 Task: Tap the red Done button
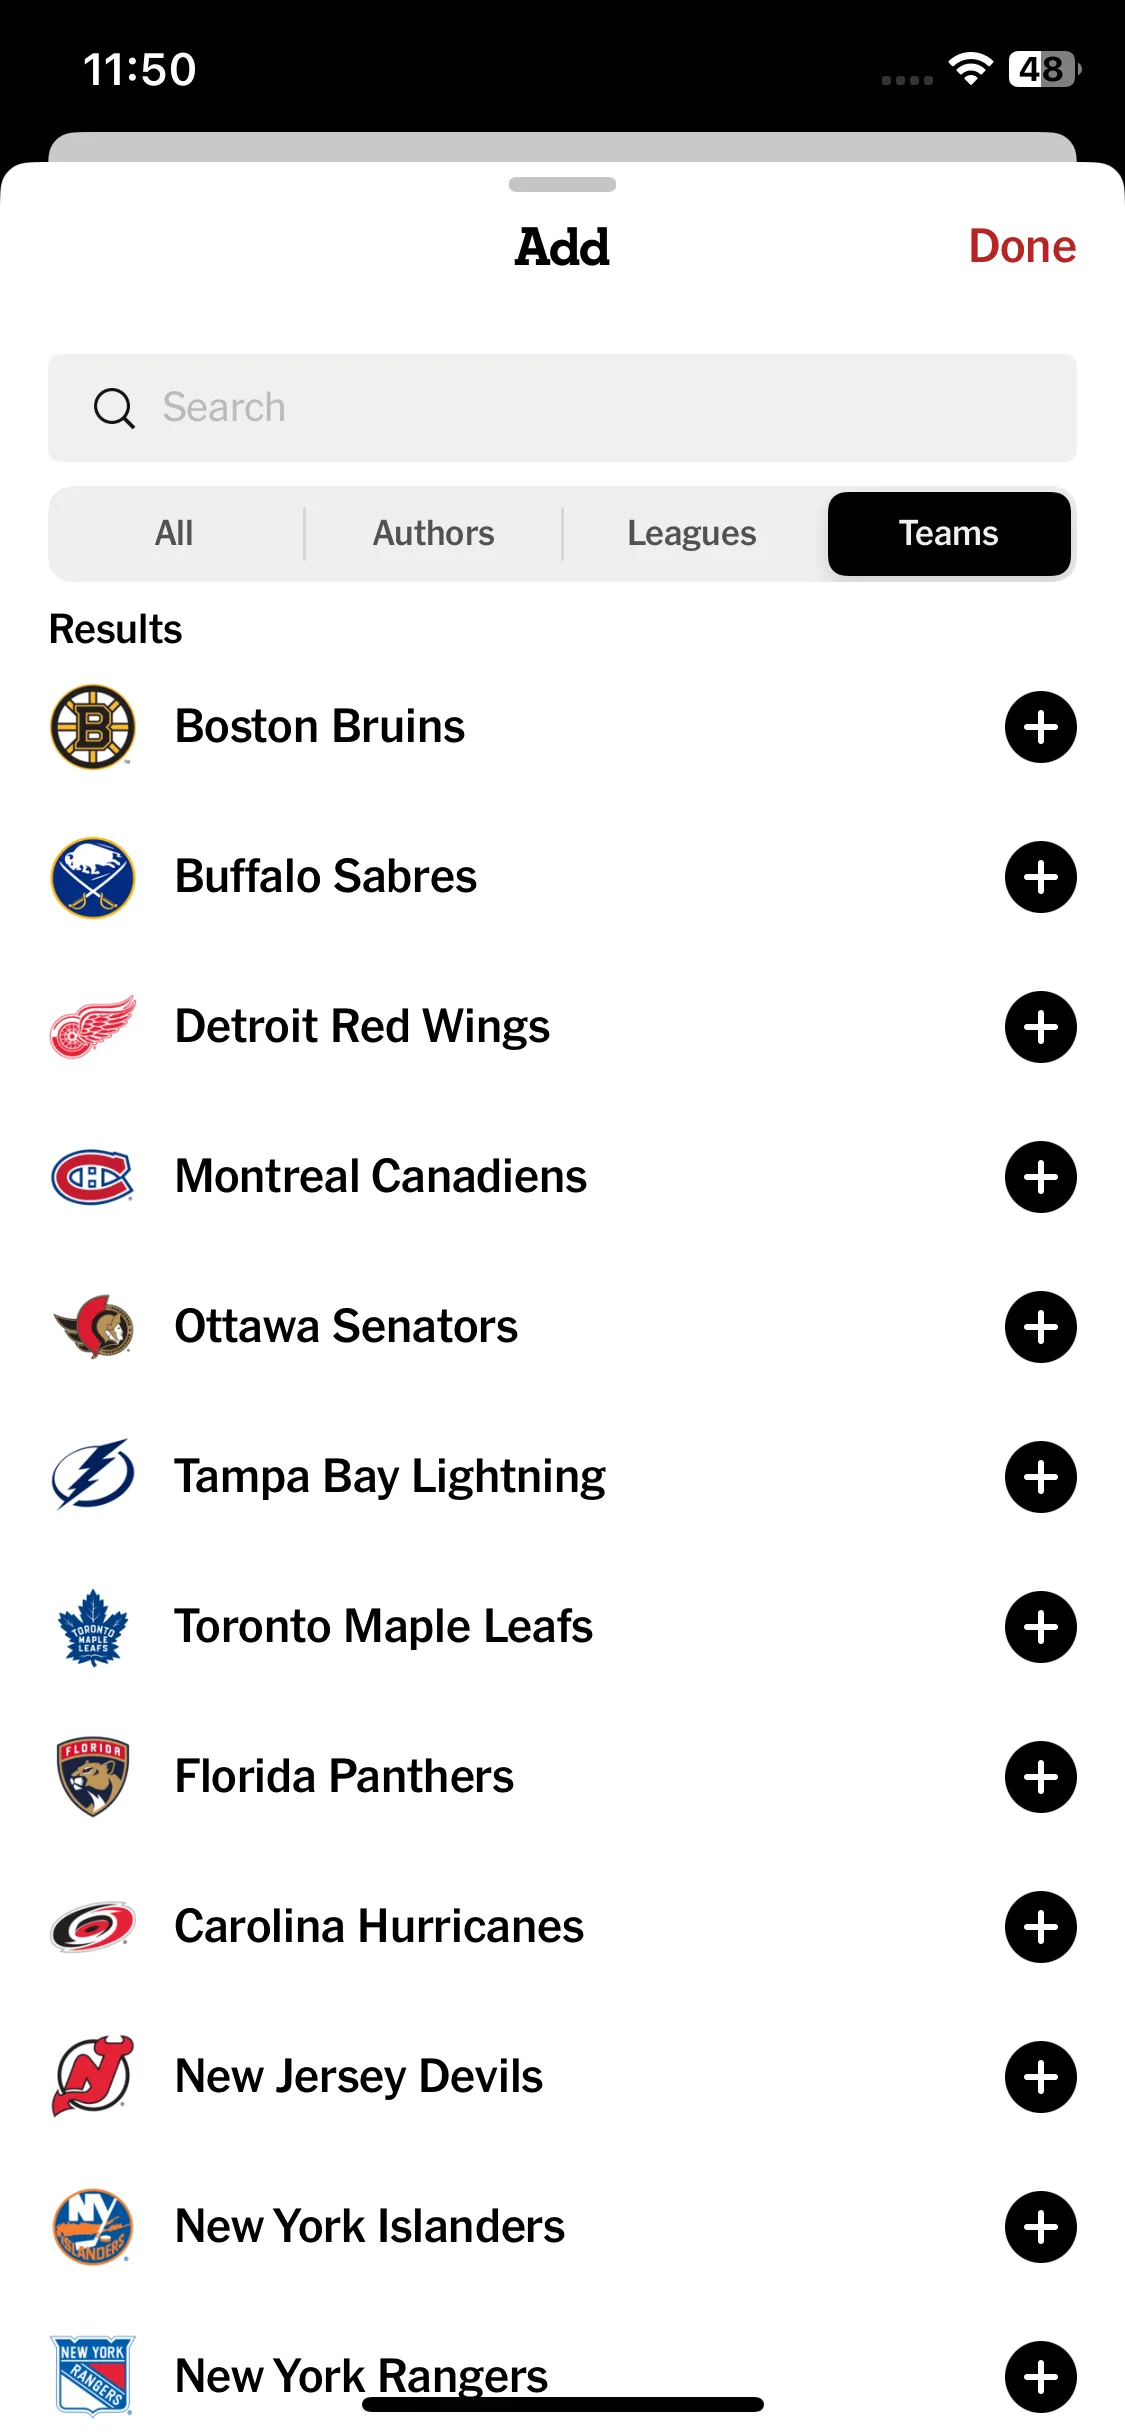(1022, 247)
